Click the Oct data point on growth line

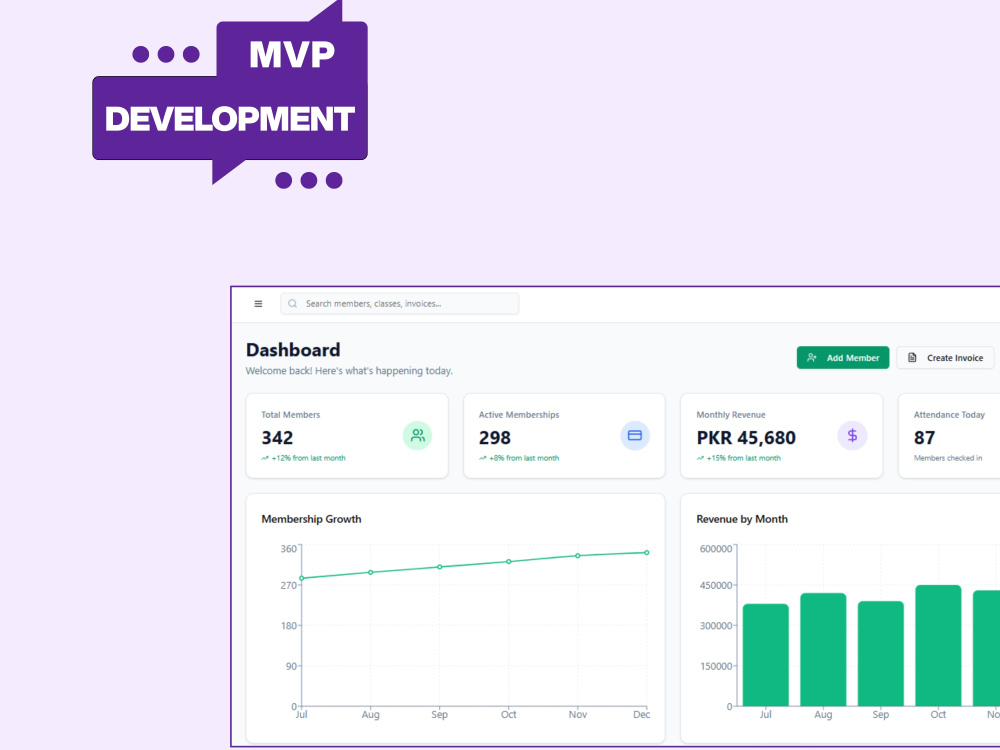pos(508,562)
